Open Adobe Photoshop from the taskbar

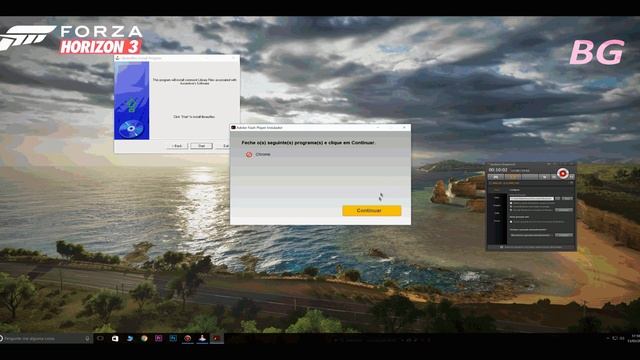click(173, 338)
